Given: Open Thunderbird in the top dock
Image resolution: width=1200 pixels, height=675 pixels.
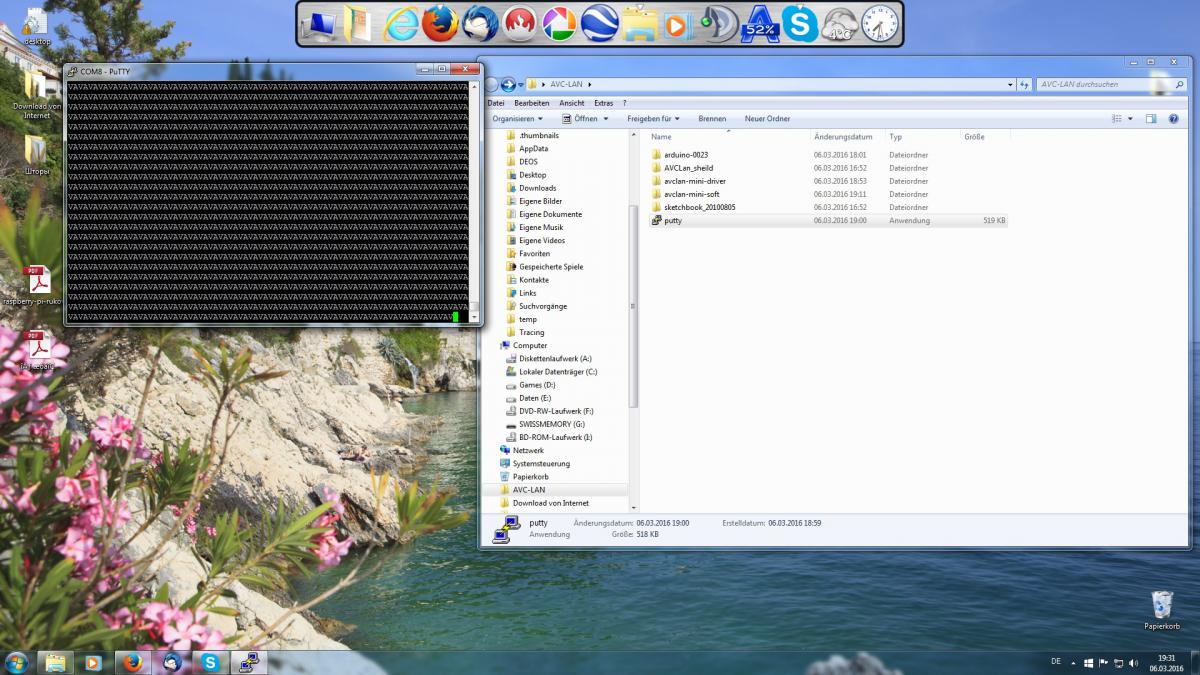Looking at the screenshot, I should point(481,23).
